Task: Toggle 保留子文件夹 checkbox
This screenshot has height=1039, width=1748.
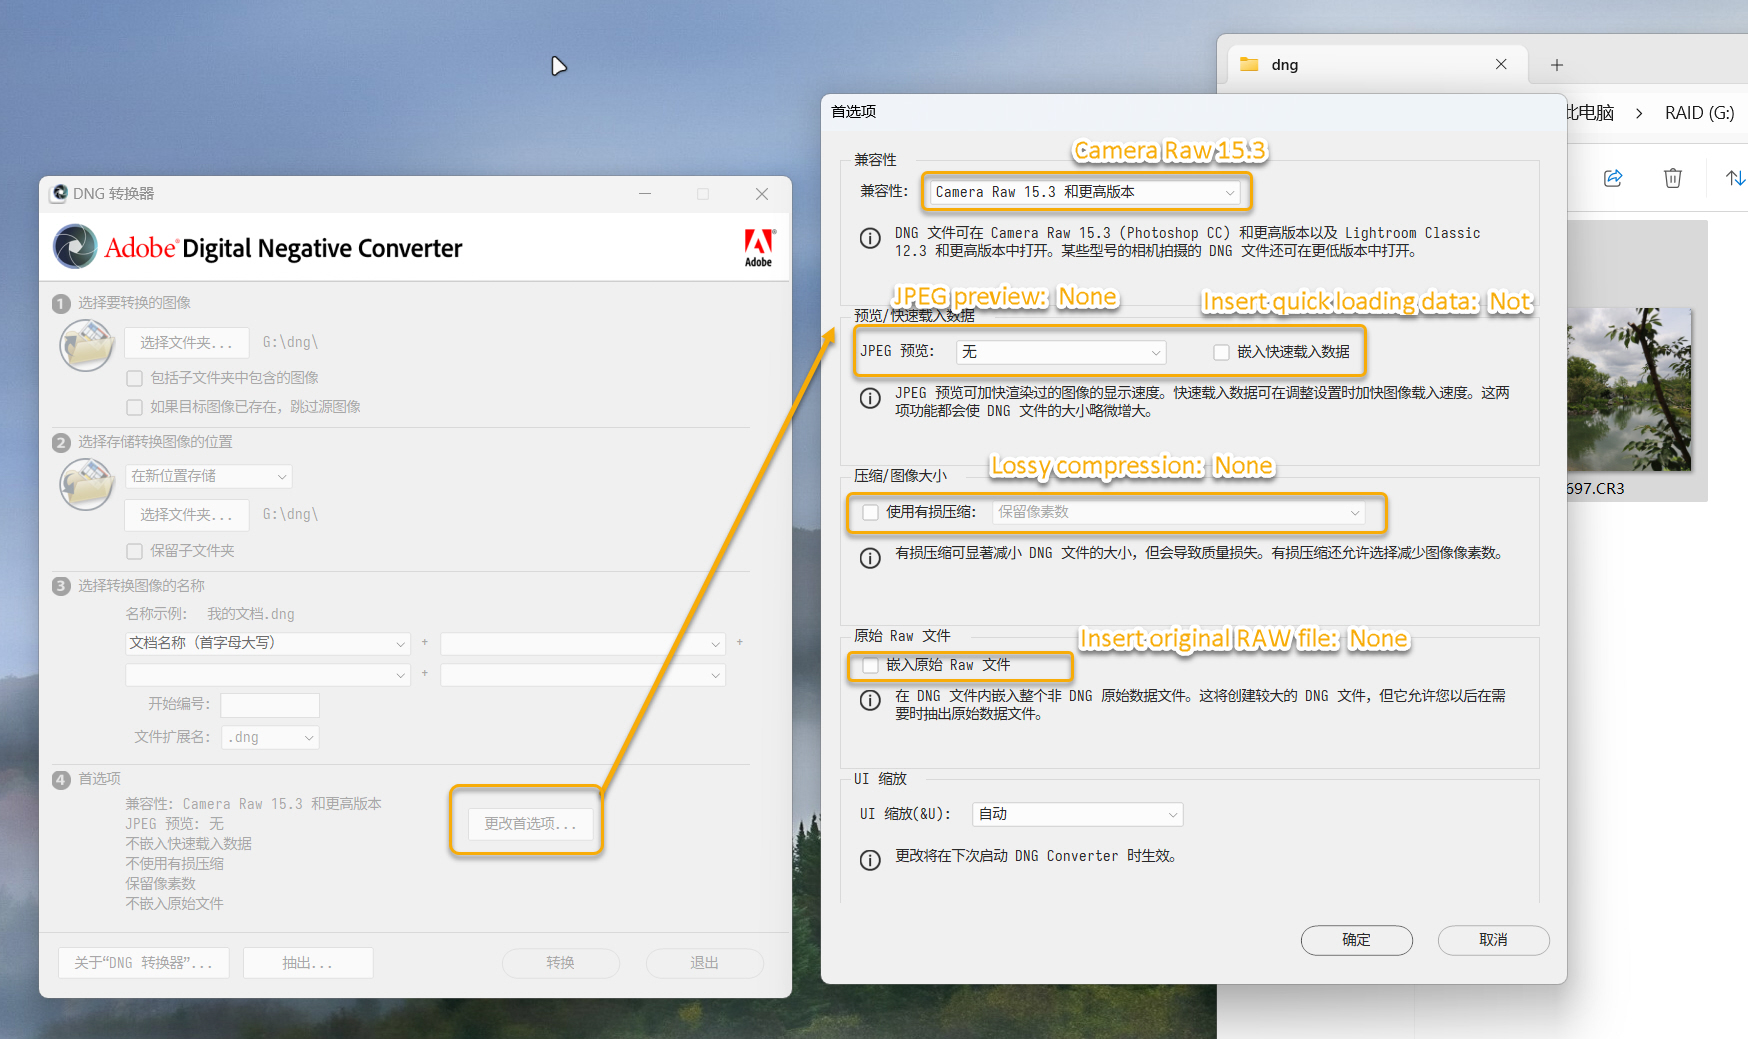Action: 134,551
